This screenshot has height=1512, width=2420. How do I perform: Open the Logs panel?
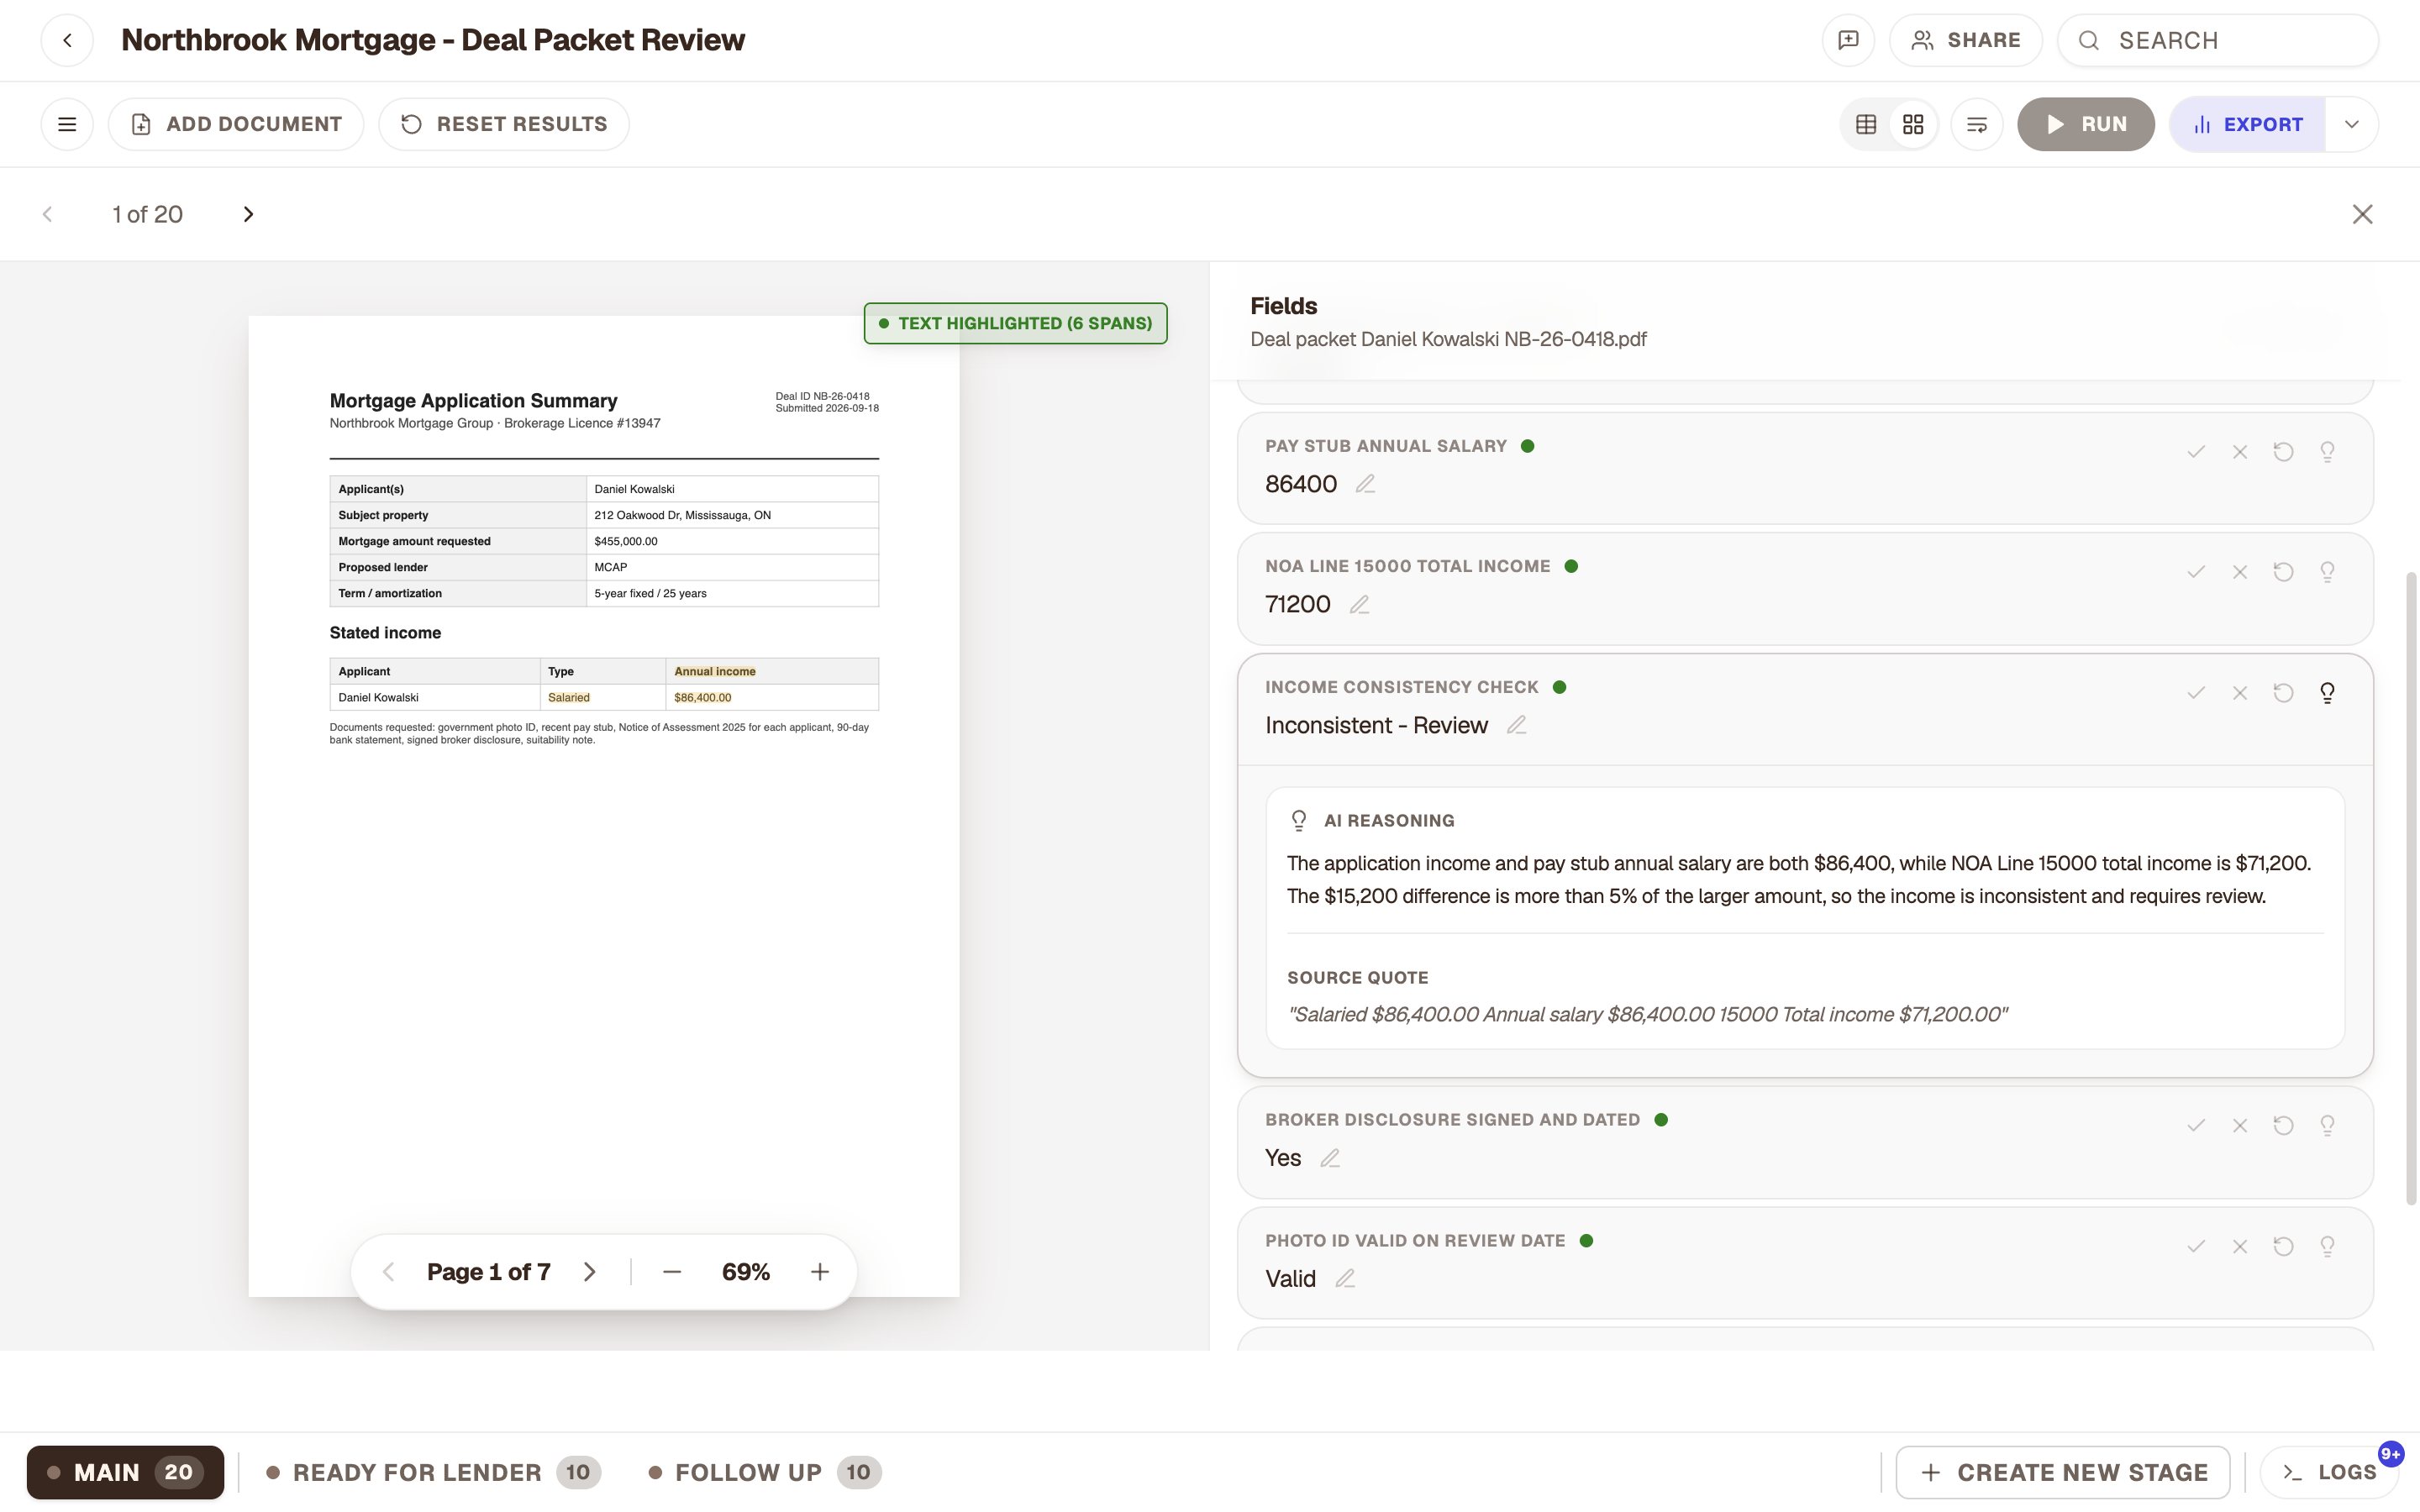2329,1472
